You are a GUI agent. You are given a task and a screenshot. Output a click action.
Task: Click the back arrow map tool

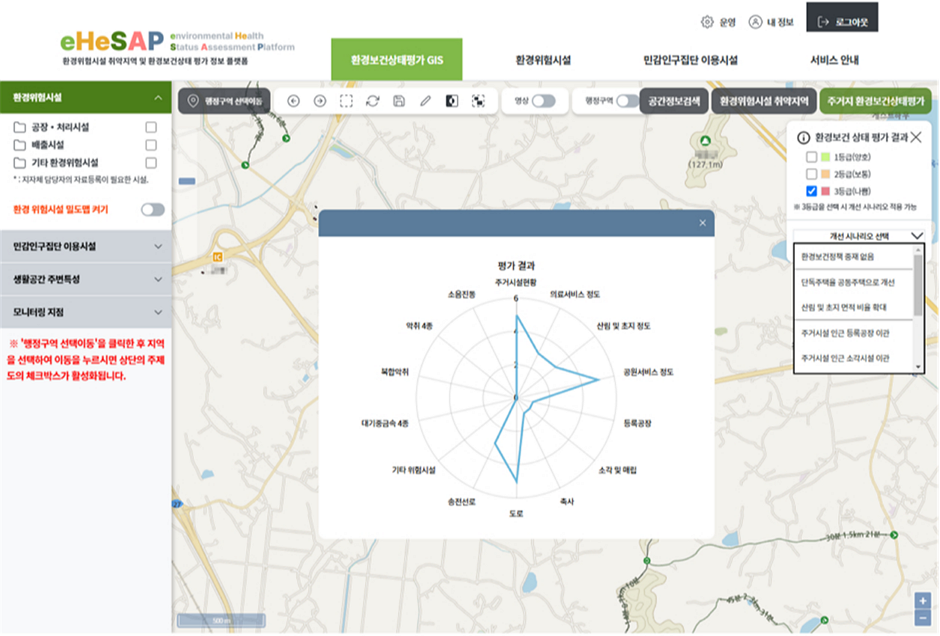point(293,101)
